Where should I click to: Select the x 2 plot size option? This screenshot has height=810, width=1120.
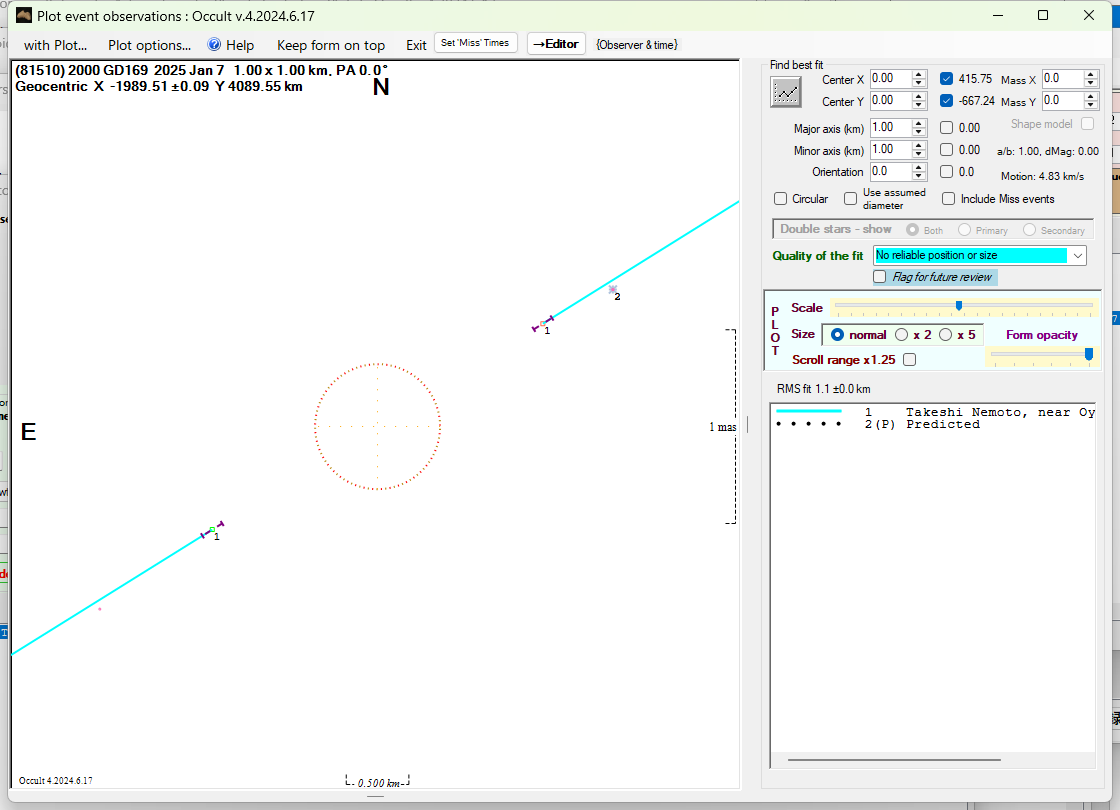click(x=902, y=335)
